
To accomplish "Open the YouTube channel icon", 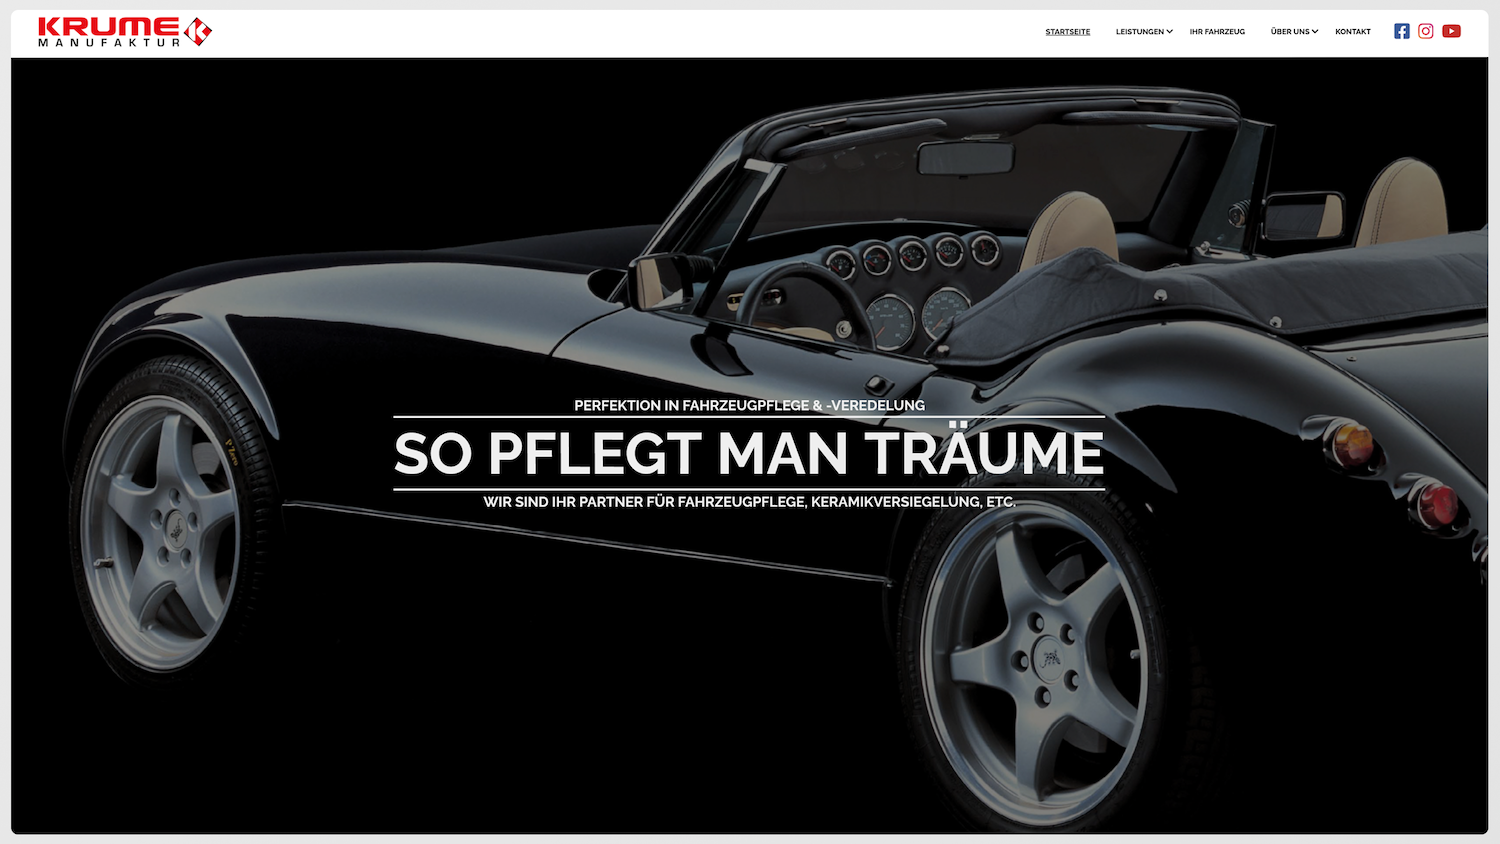I will [x=1451, y=31].
